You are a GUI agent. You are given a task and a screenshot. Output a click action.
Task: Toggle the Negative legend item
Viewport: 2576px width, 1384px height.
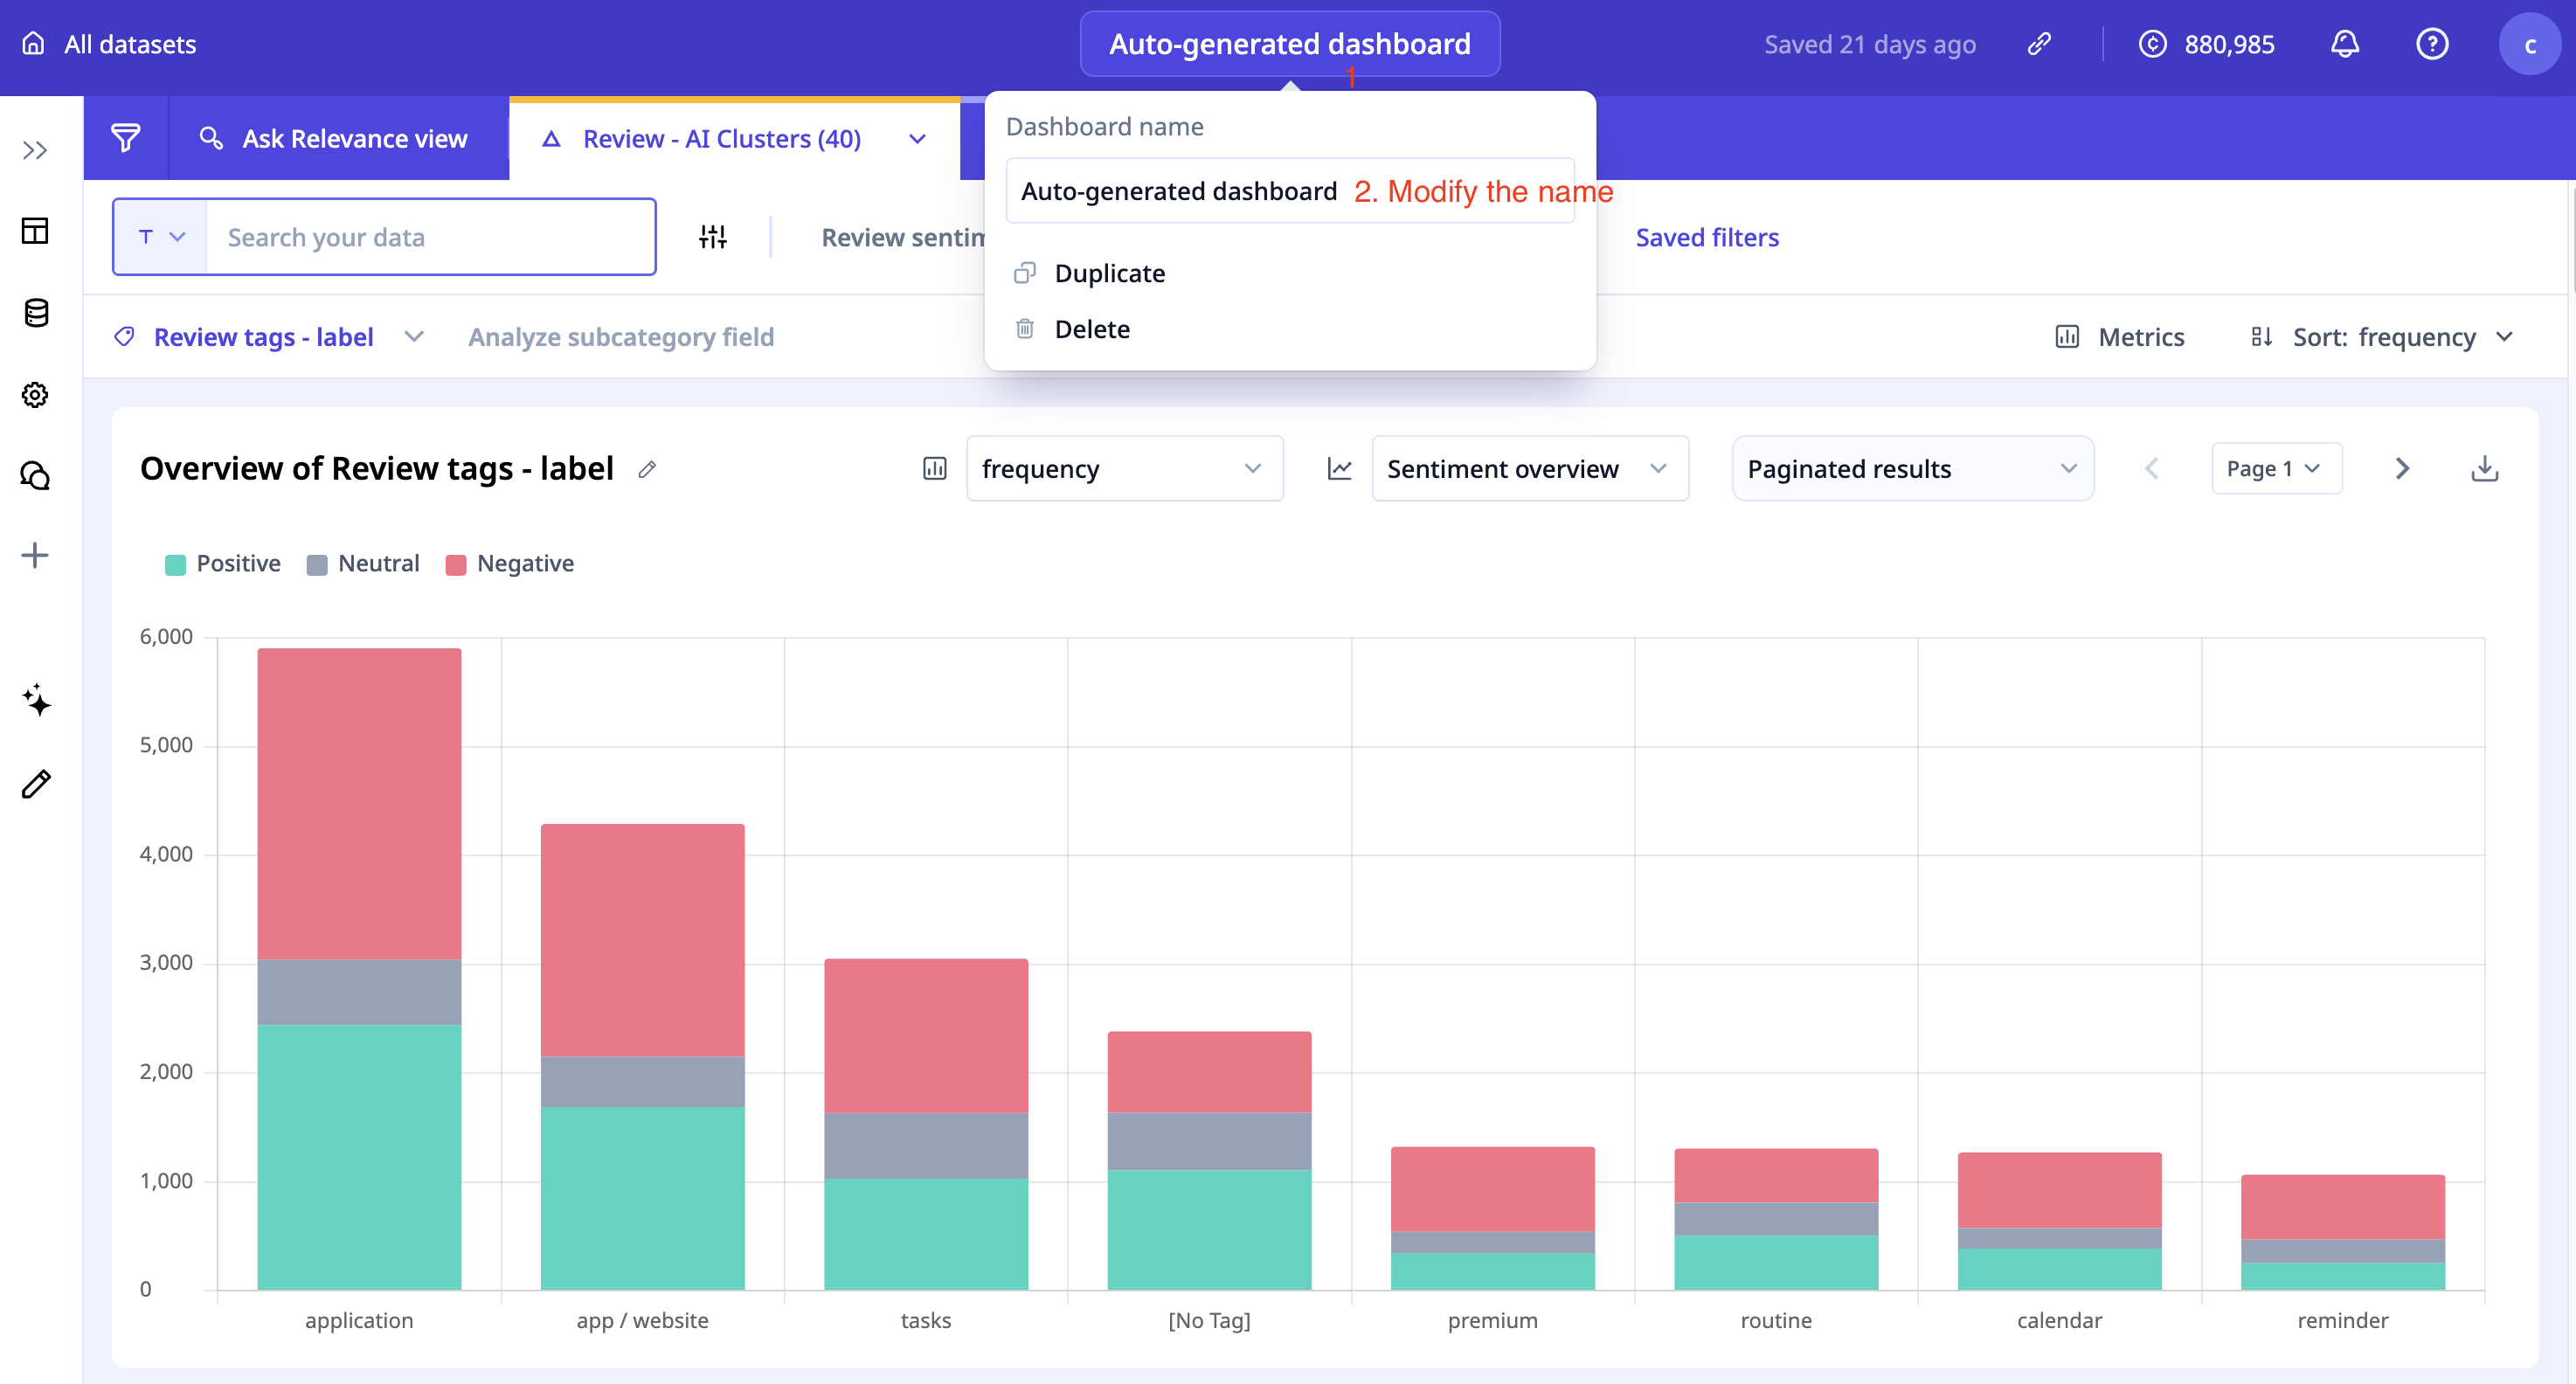[509, 564]
